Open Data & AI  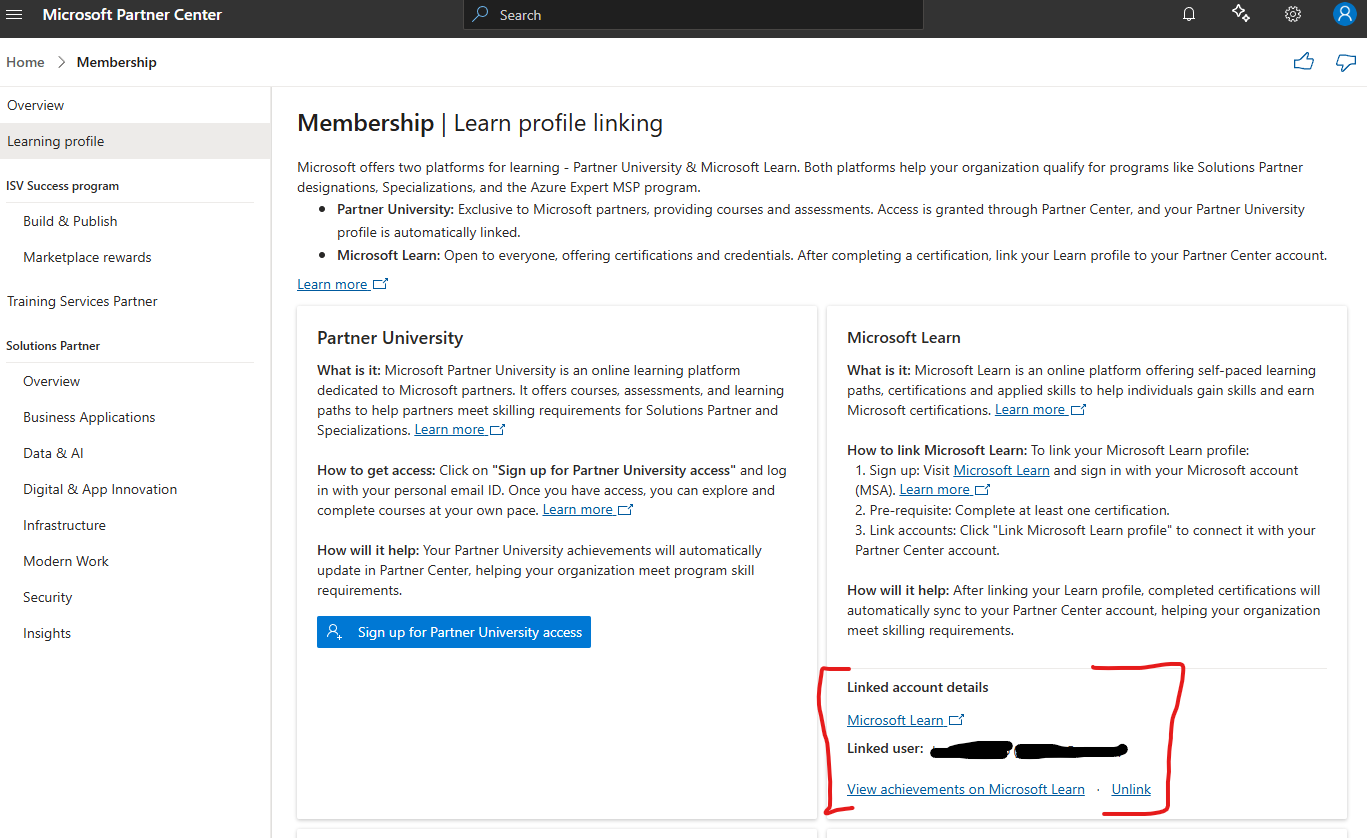(x=53, y=453)
